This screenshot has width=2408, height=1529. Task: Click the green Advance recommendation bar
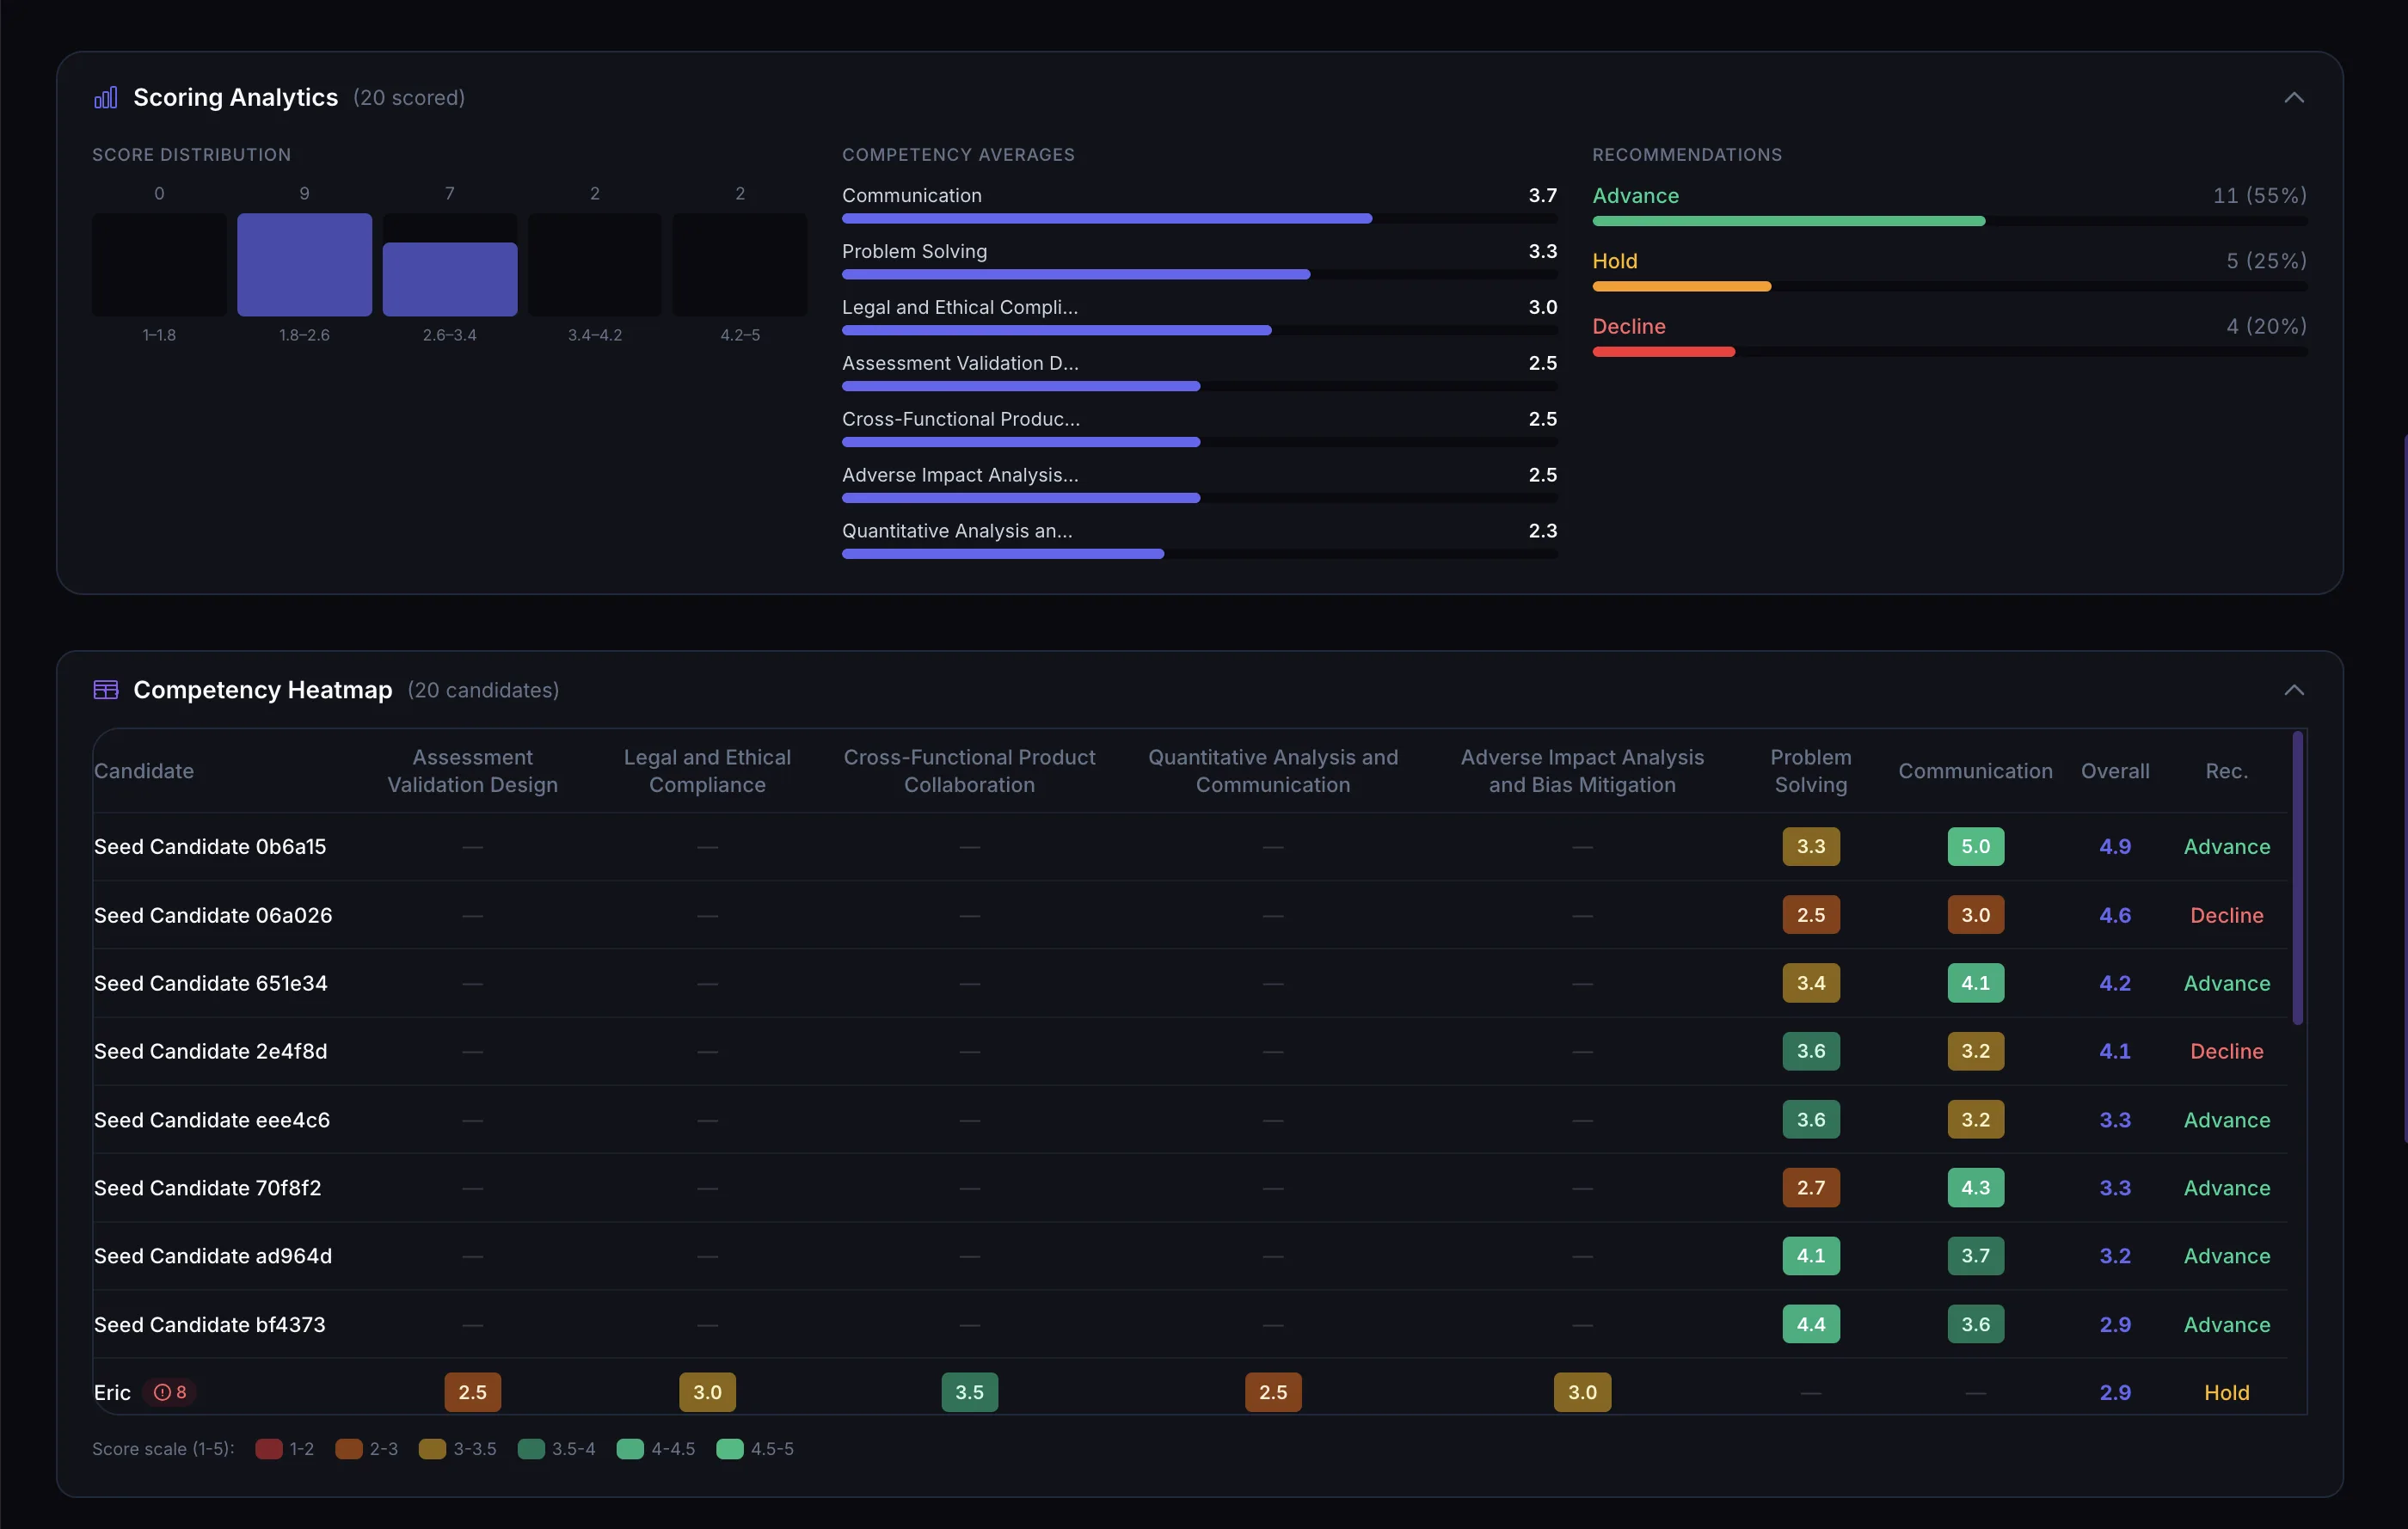click(1788, 221)
